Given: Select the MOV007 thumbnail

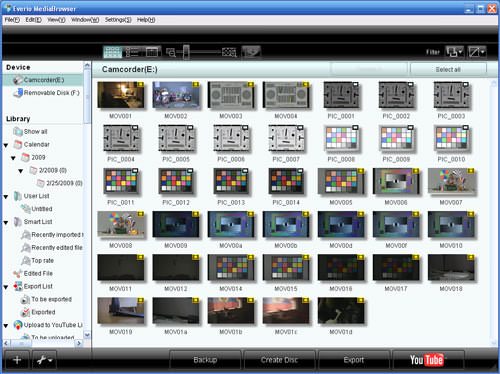Looking at the screenshot, I should [x=451, y=181].
